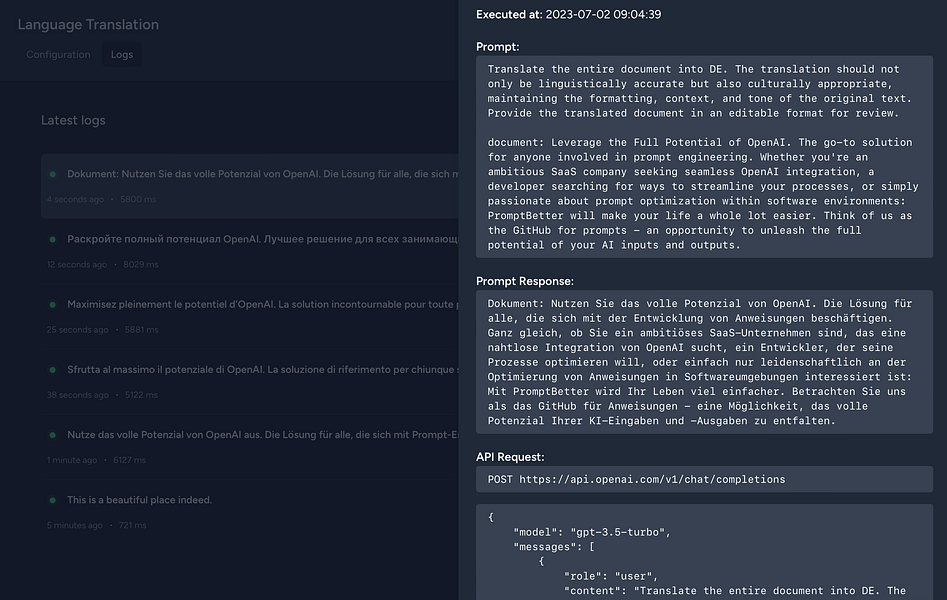Click the '8029 ms' duration value
Screen dimensions: 947x600
[x=141, y=265]
